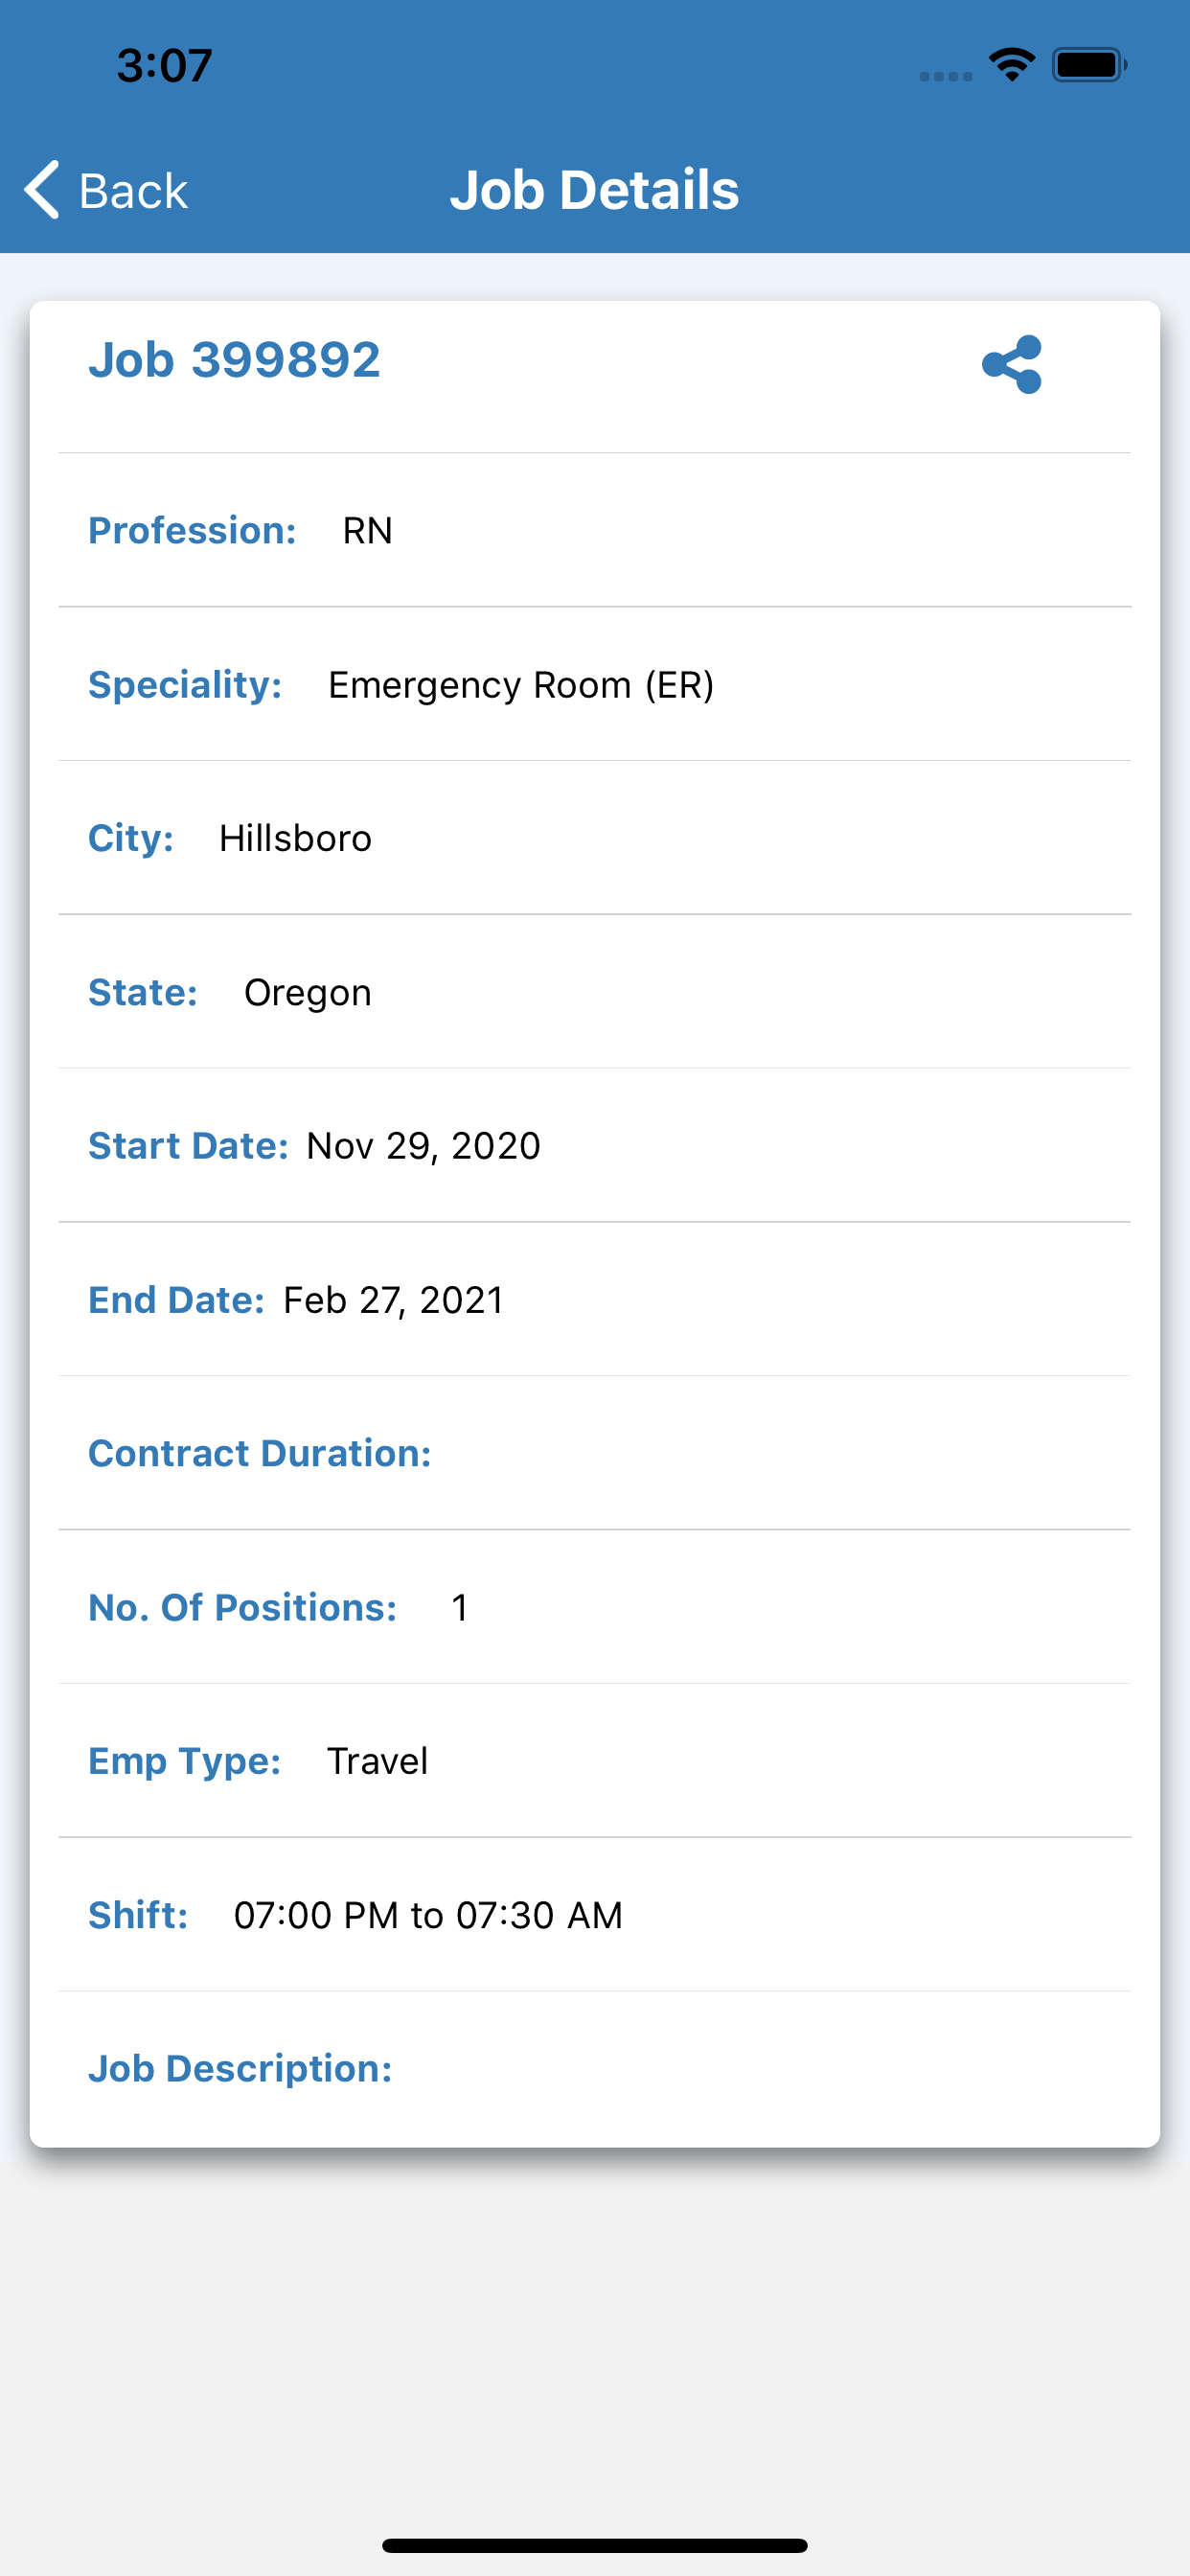Tap the 3:07 clock in status bar
1190x2576 pixels.
164,66
